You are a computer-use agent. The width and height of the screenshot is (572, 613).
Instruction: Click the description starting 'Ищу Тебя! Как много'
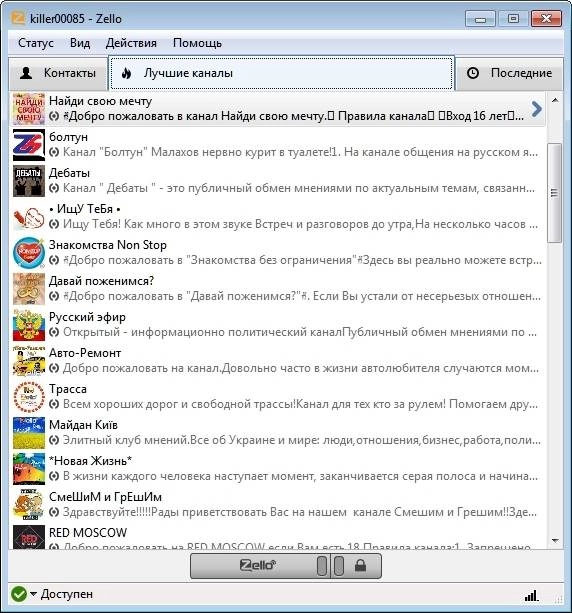[300, 224]
